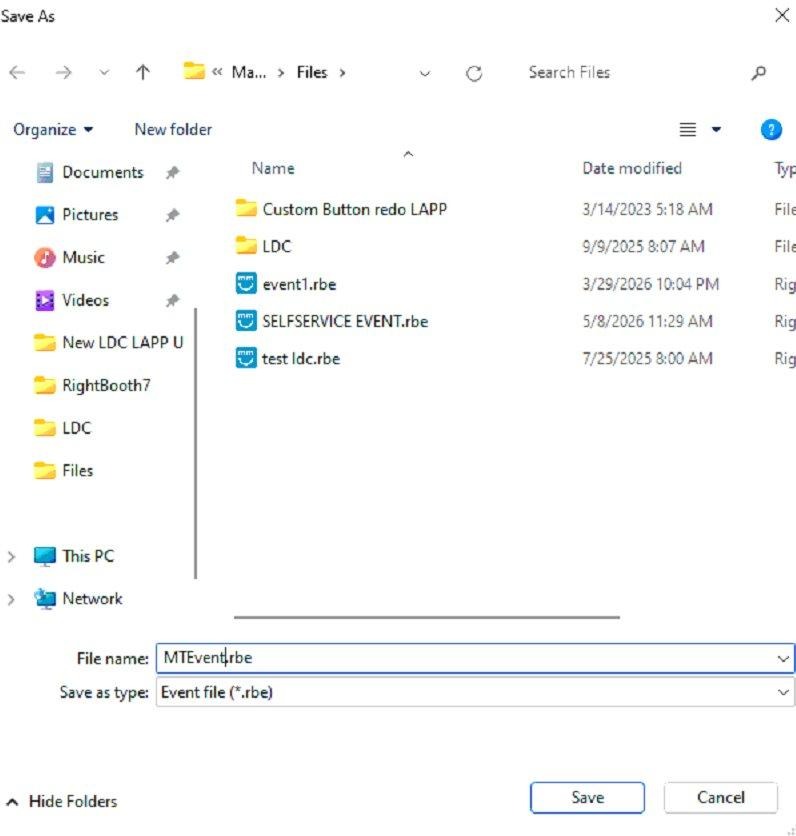Click the pin next to Videos
The width and height of the screenshot is (796, 836).
pyautogui.click(x=172, y=301)
